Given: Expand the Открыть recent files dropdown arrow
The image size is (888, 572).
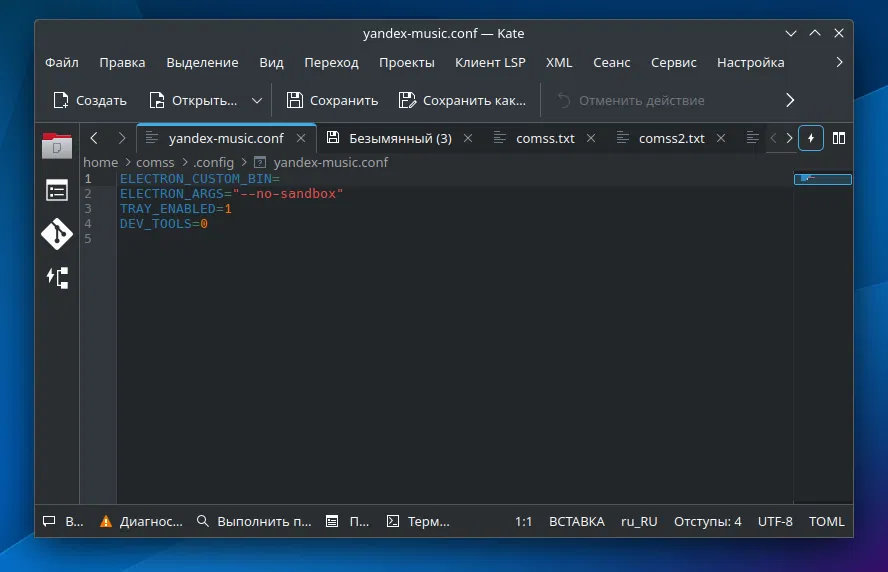Looking at the screenshot, I should (257, 100).
